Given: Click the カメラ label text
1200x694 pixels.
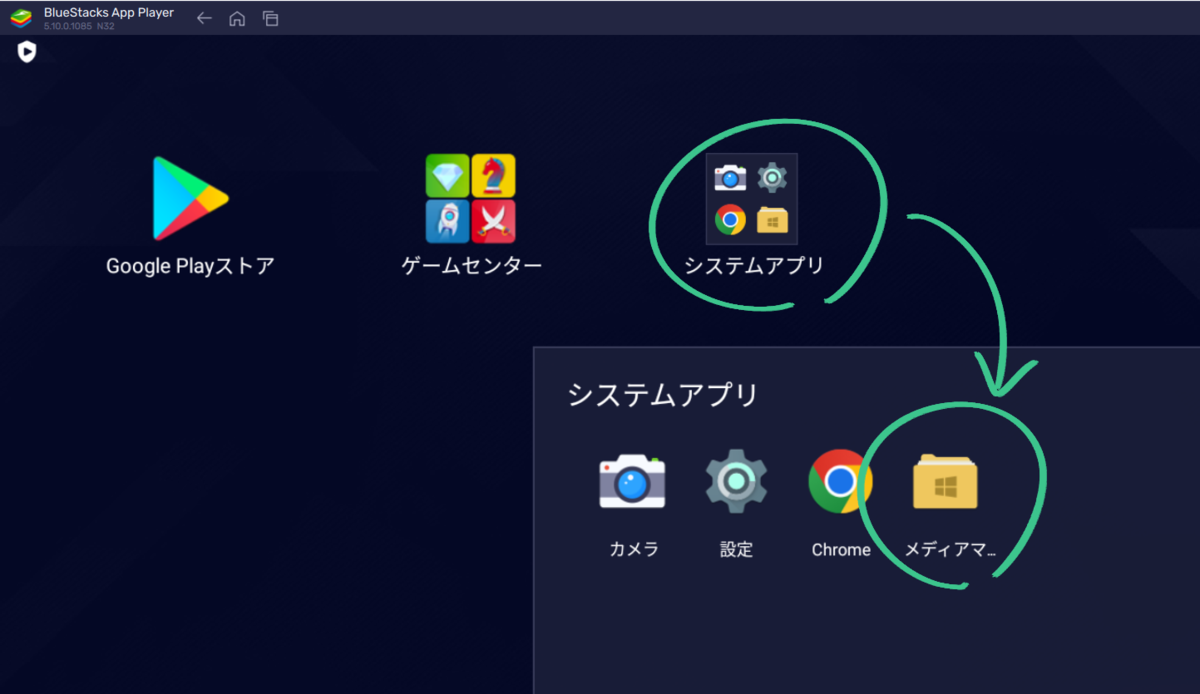Looking at the screenshot, I should pos(634,549).
